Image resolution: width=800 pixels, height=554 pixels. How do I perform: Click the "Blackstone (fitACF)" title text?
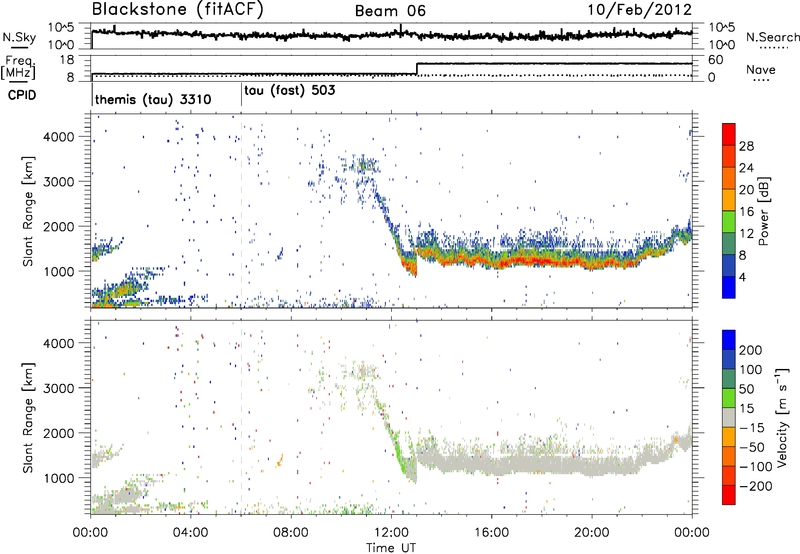[177, 10]
